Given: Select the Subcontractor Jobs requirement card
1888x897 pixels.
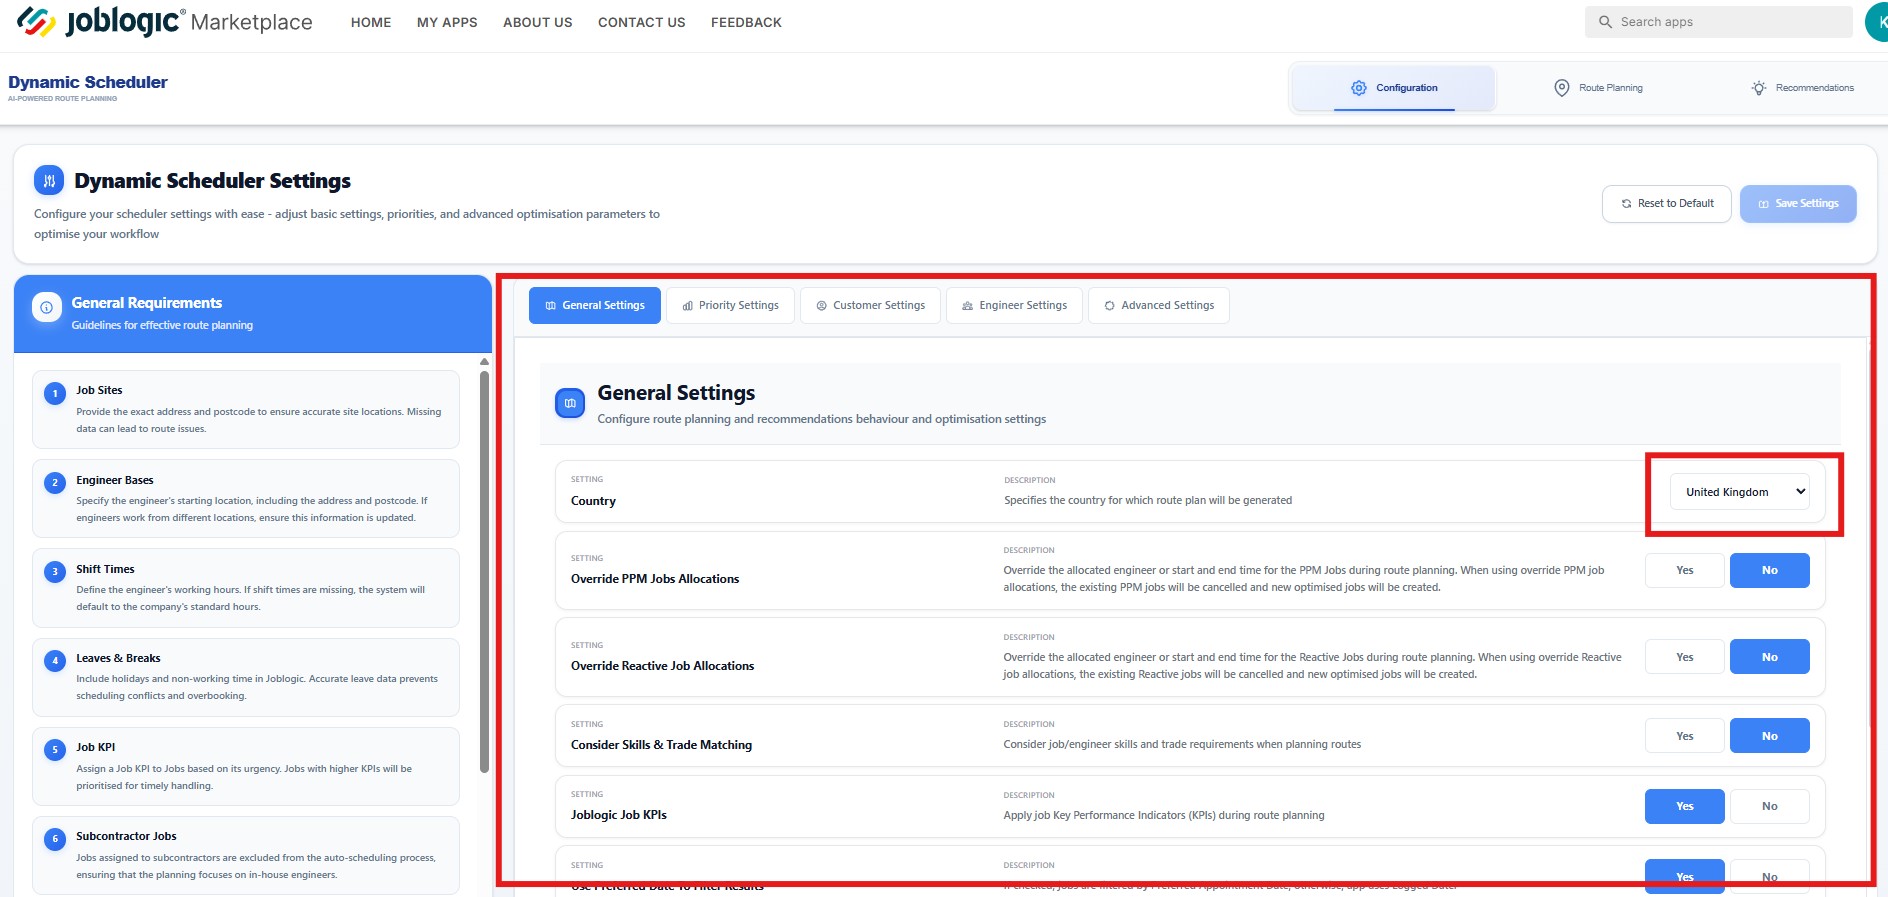Looking at the screenshot, I should click(246, 855).
